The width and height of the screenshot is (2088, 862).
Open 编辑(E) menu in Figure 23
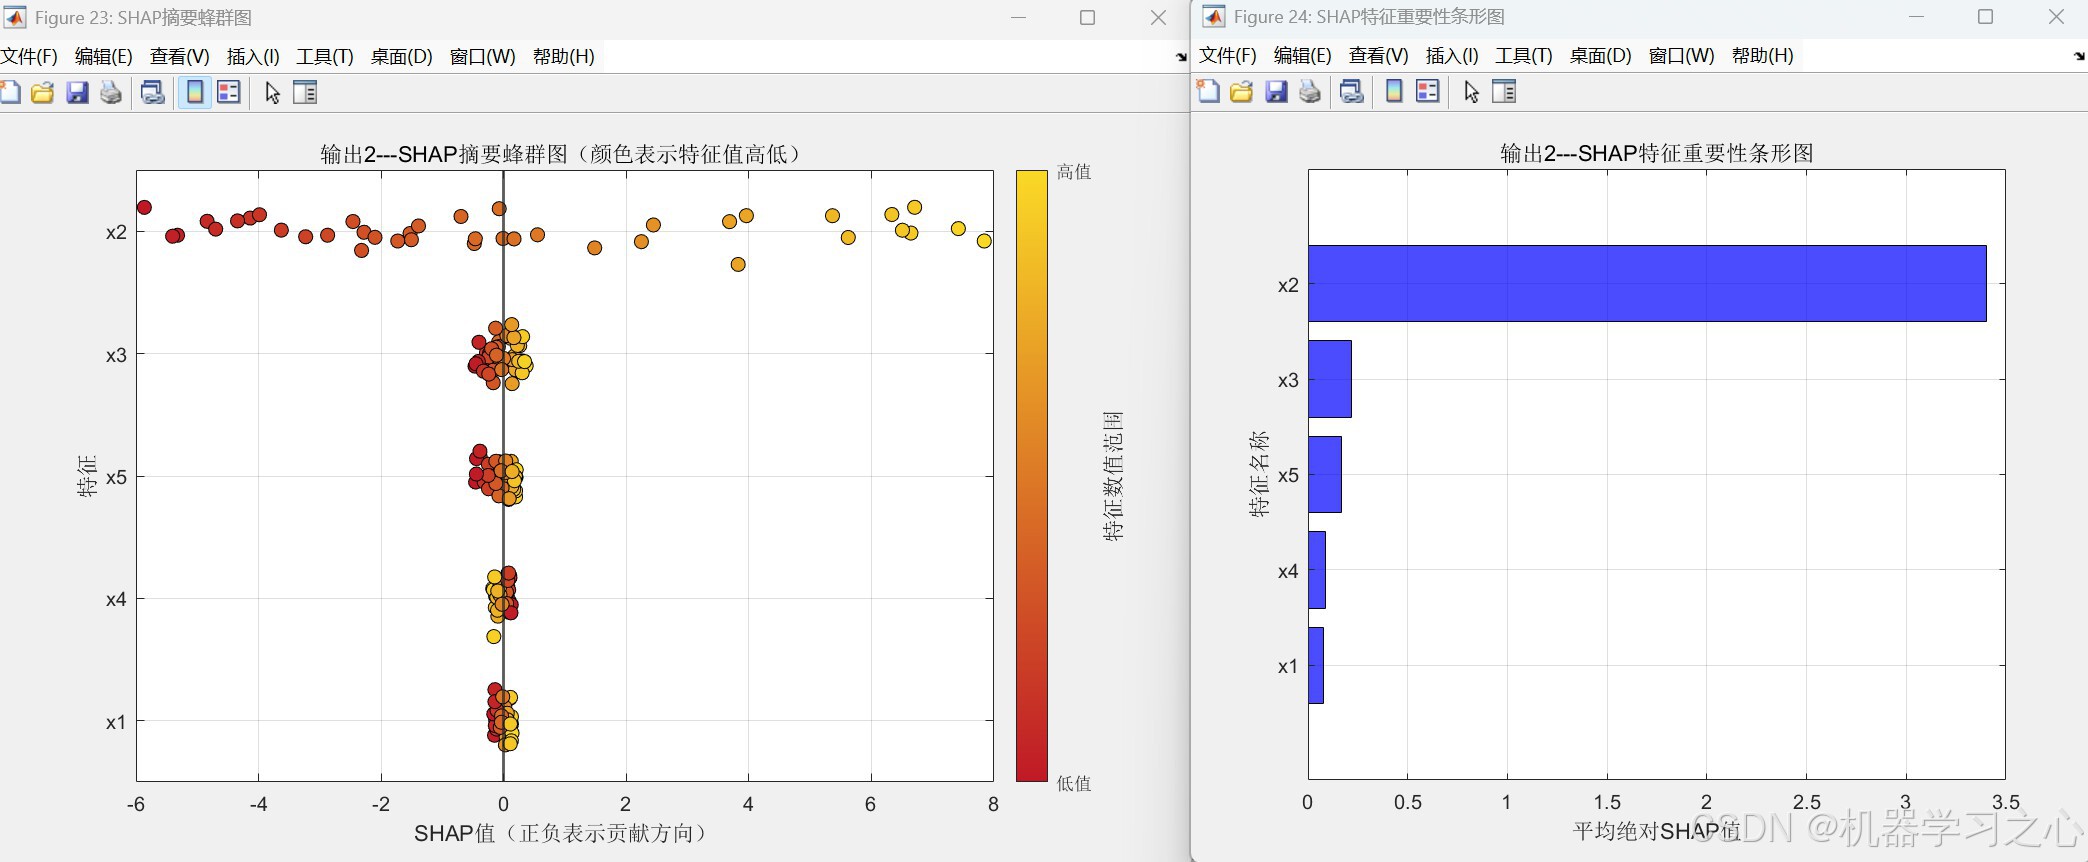click(104, 57)
